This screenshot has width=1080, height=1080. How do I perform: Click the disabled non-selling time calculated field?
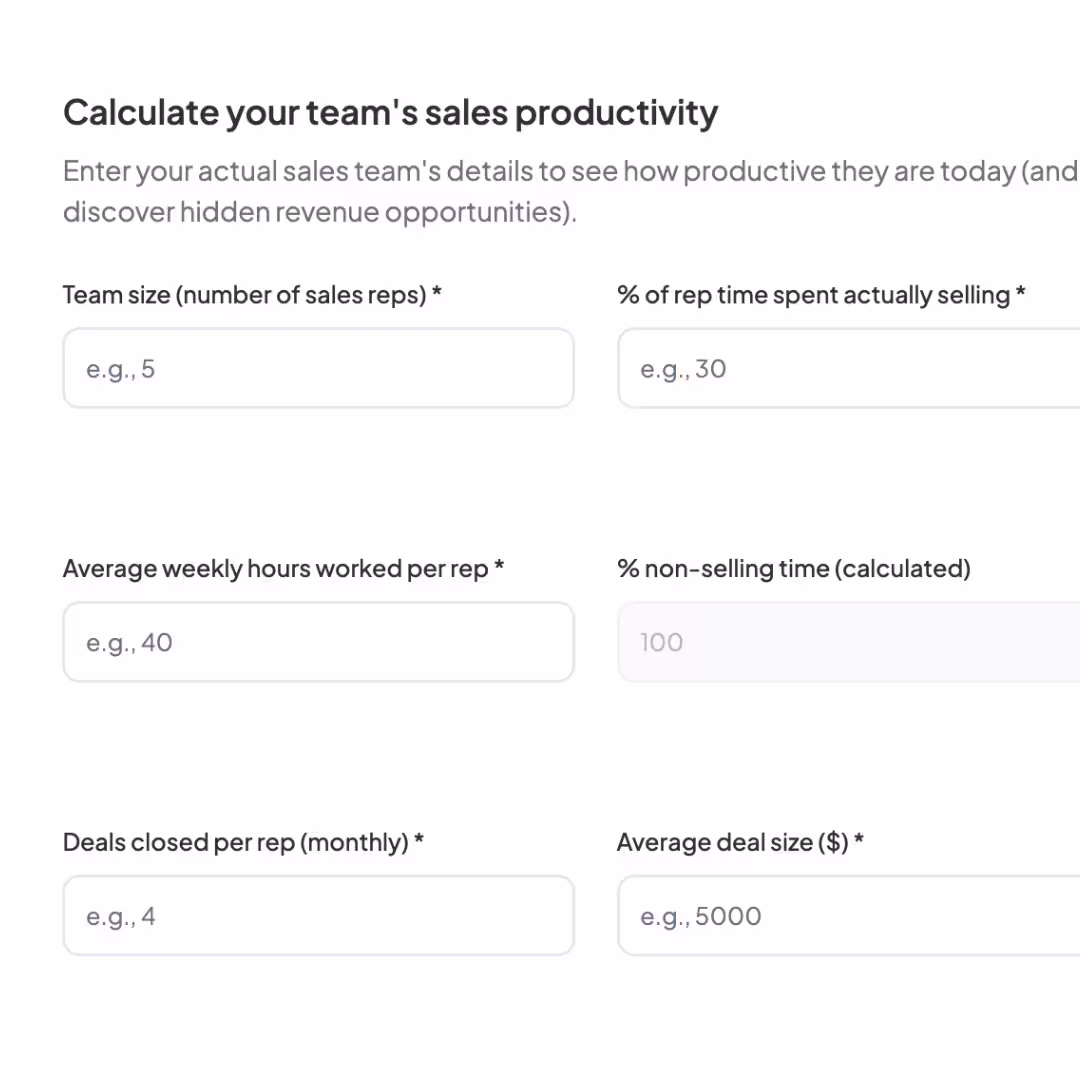(848, 642)
